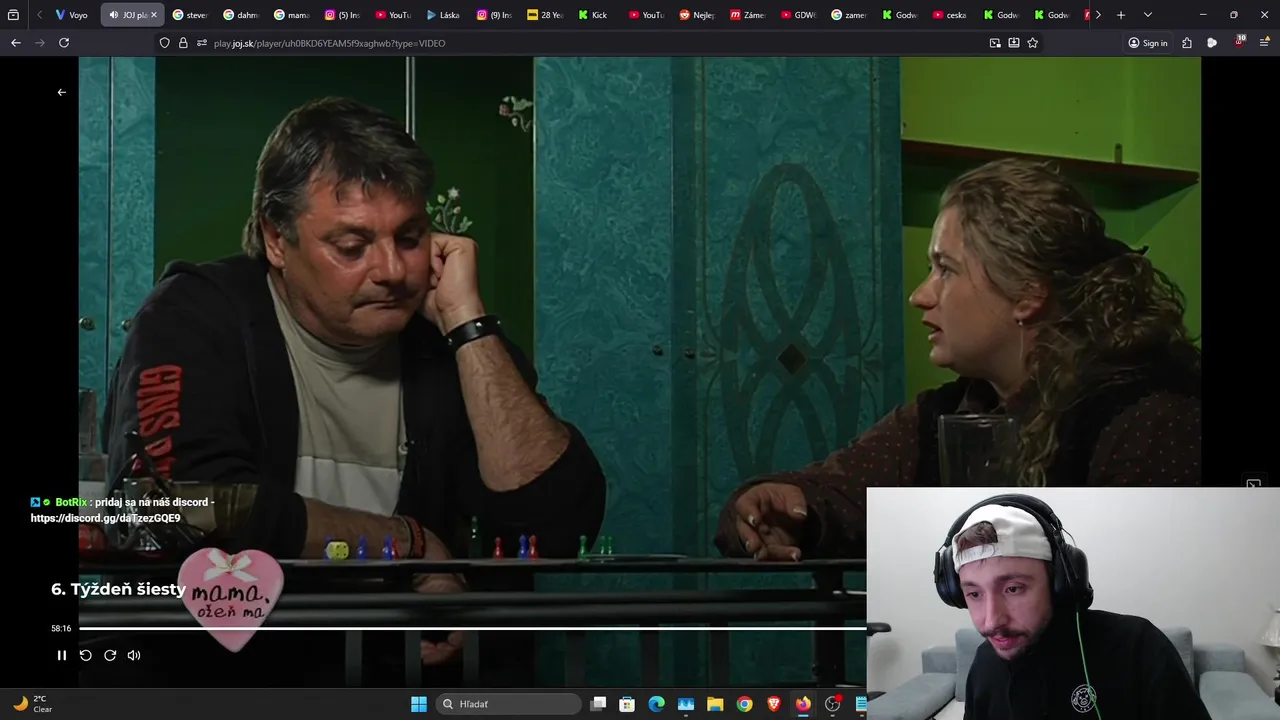Open the tracking protection shield icon
This screenshot has width=1280, height=720.
165,43
